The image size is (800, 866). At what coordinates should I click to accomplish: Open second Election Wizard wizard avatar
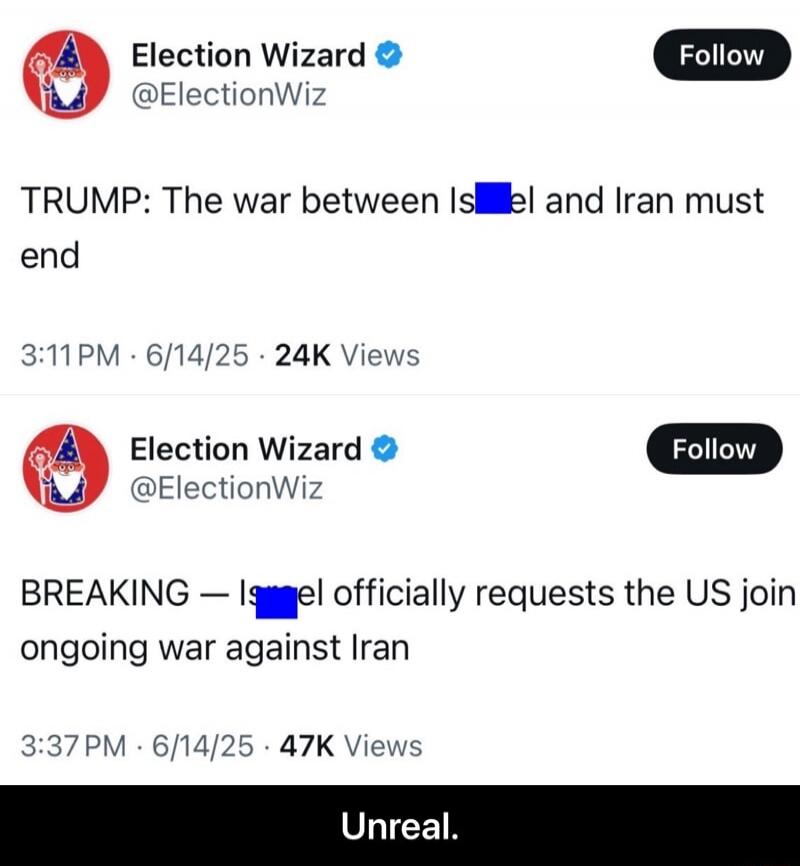(66, 468)
